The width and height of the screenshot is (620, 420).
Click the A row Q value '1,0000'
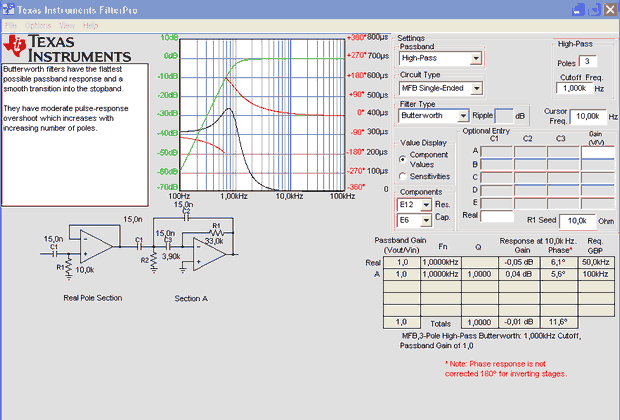[479, 274]
